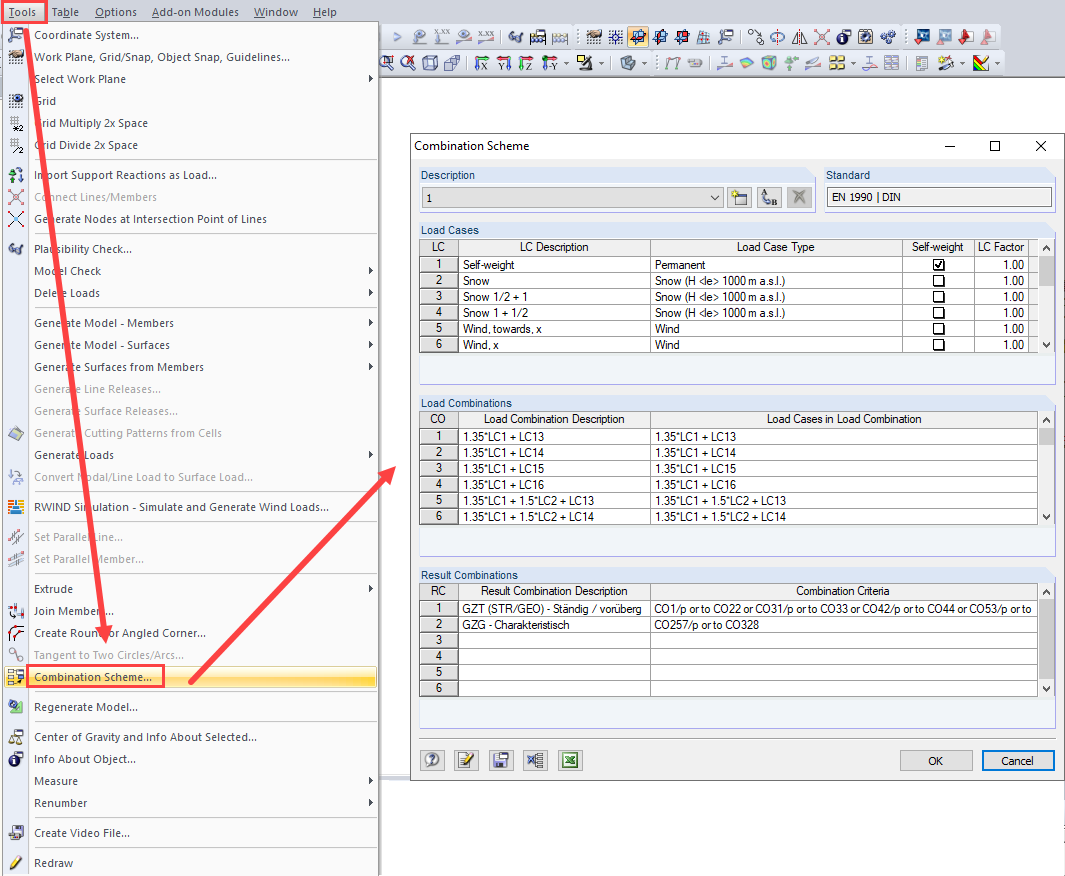Click the binoculars plausibility toolbar icon
Screen dimensions: 1065x876
[516, 37]
